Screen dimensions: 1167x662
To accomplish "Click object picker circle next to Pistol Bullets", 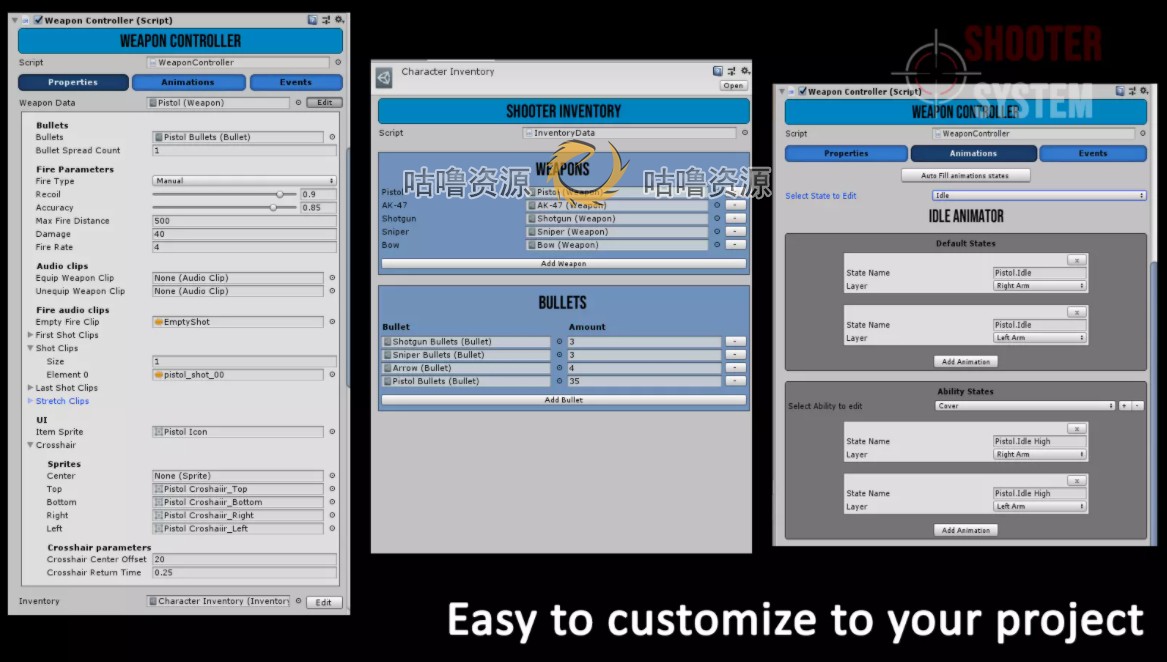I will point(332,137).
